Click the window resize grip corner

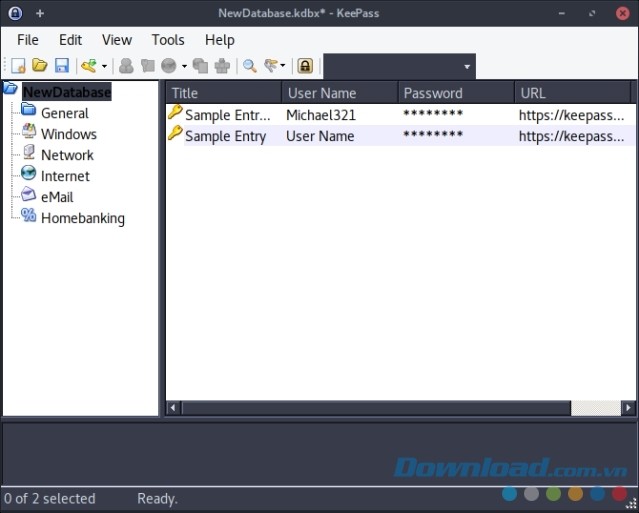631,505
